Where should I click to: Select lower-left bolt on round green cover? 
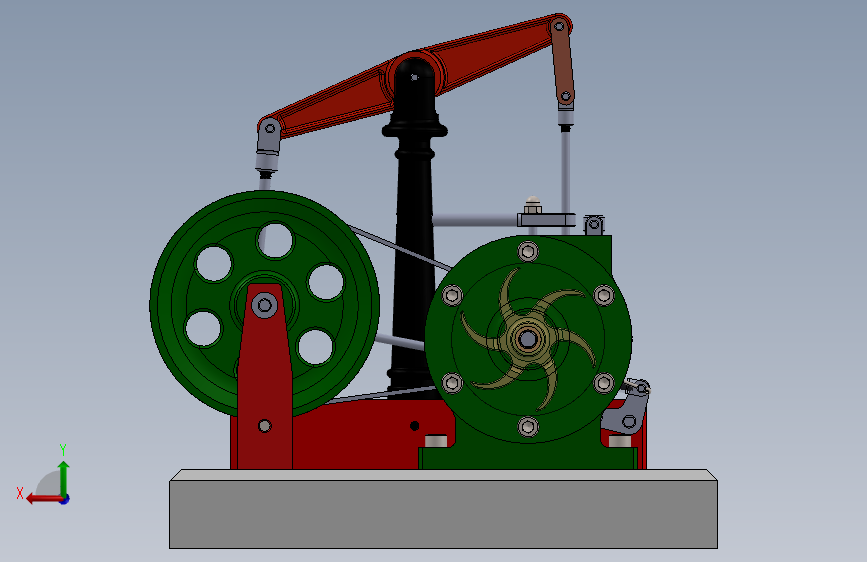pos(452,382)
